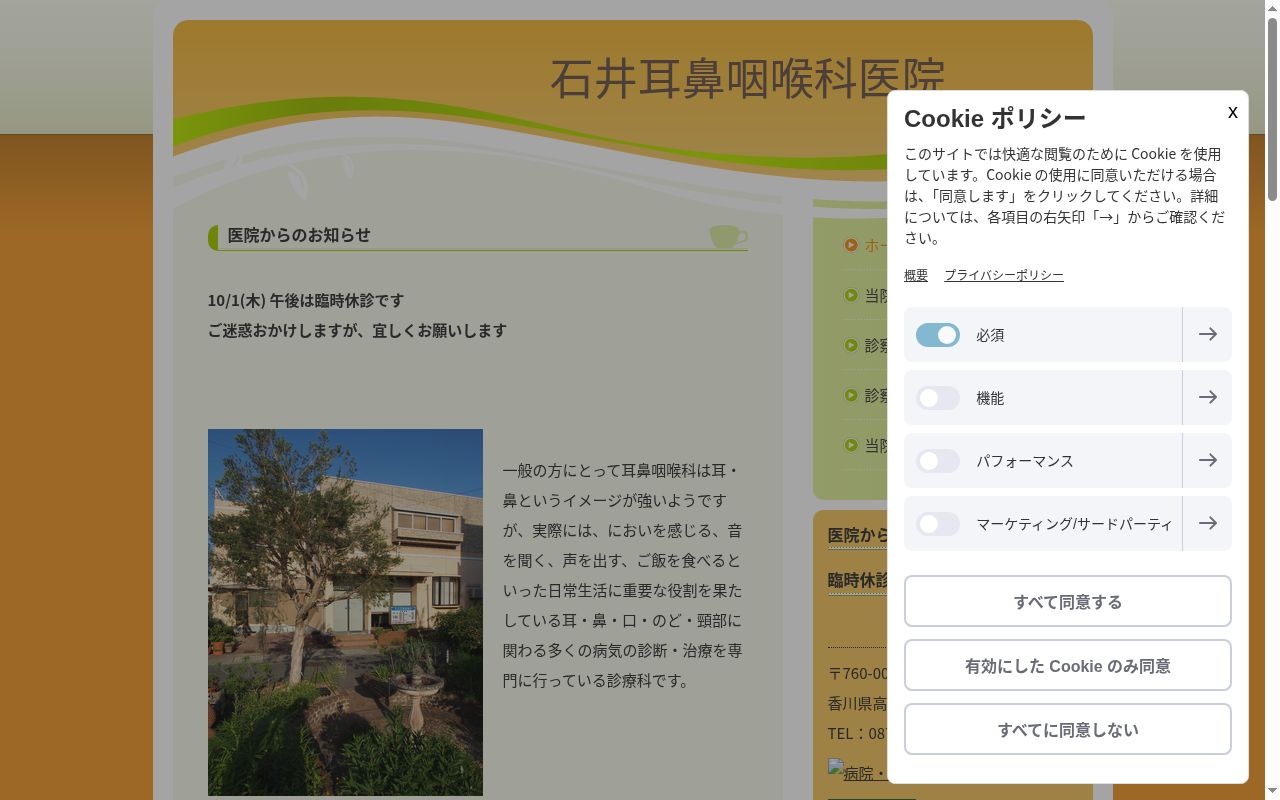Click the 石井耳鼻咽喉科医院 site title
This screenshot has width=1280, height=800.
[x=747, y=78]
